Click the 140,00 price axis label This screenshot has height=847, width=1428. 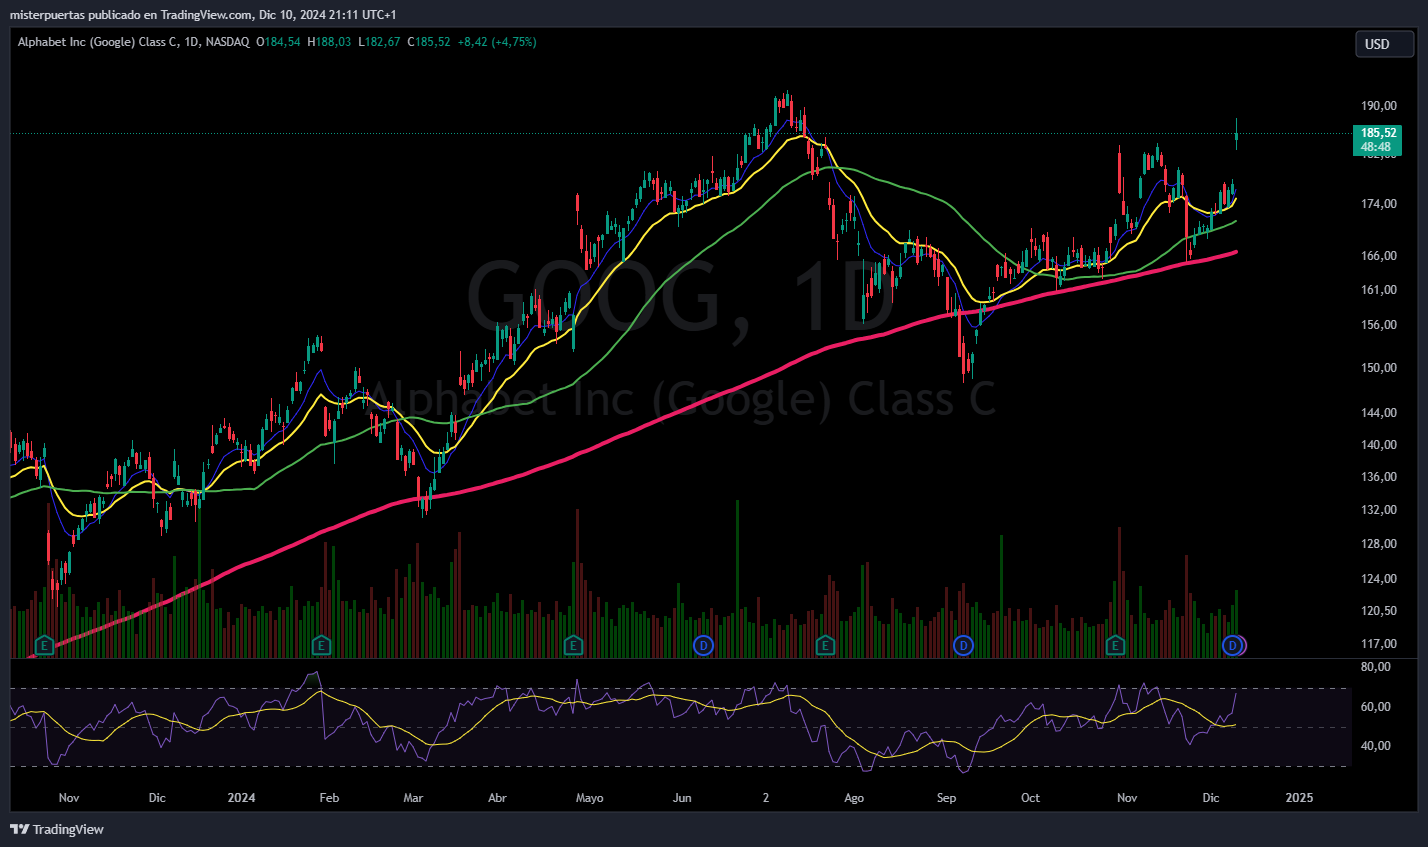click(1378, 445)
